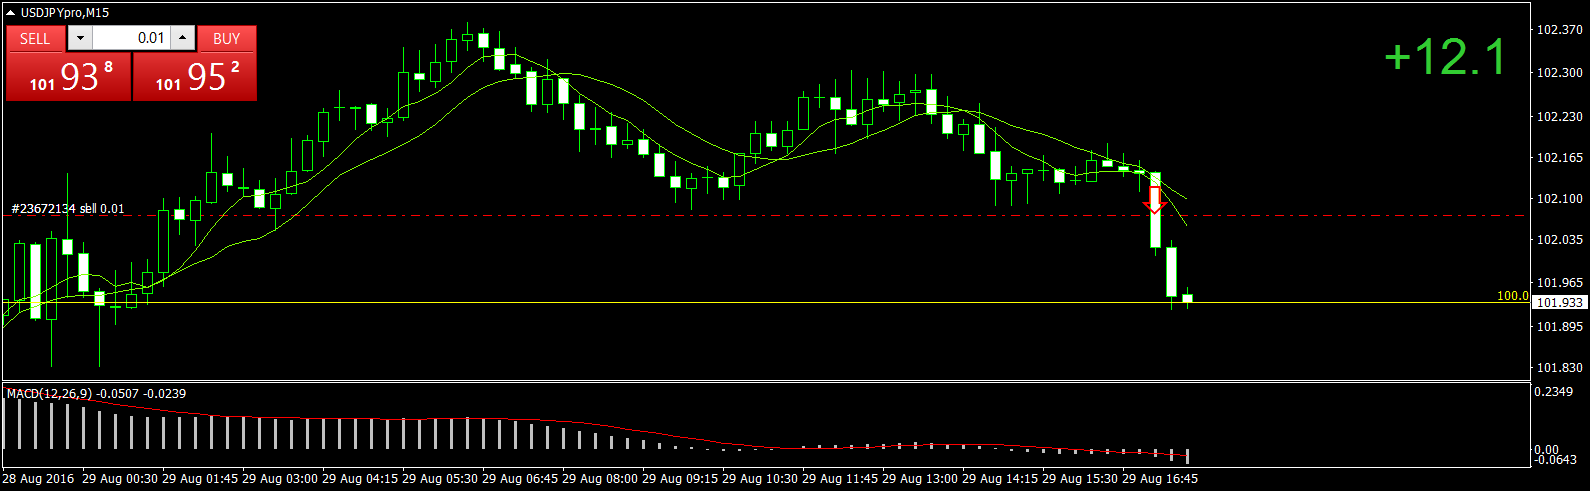
Task: Click the 102.370 price scale value
Action: 1559,30
